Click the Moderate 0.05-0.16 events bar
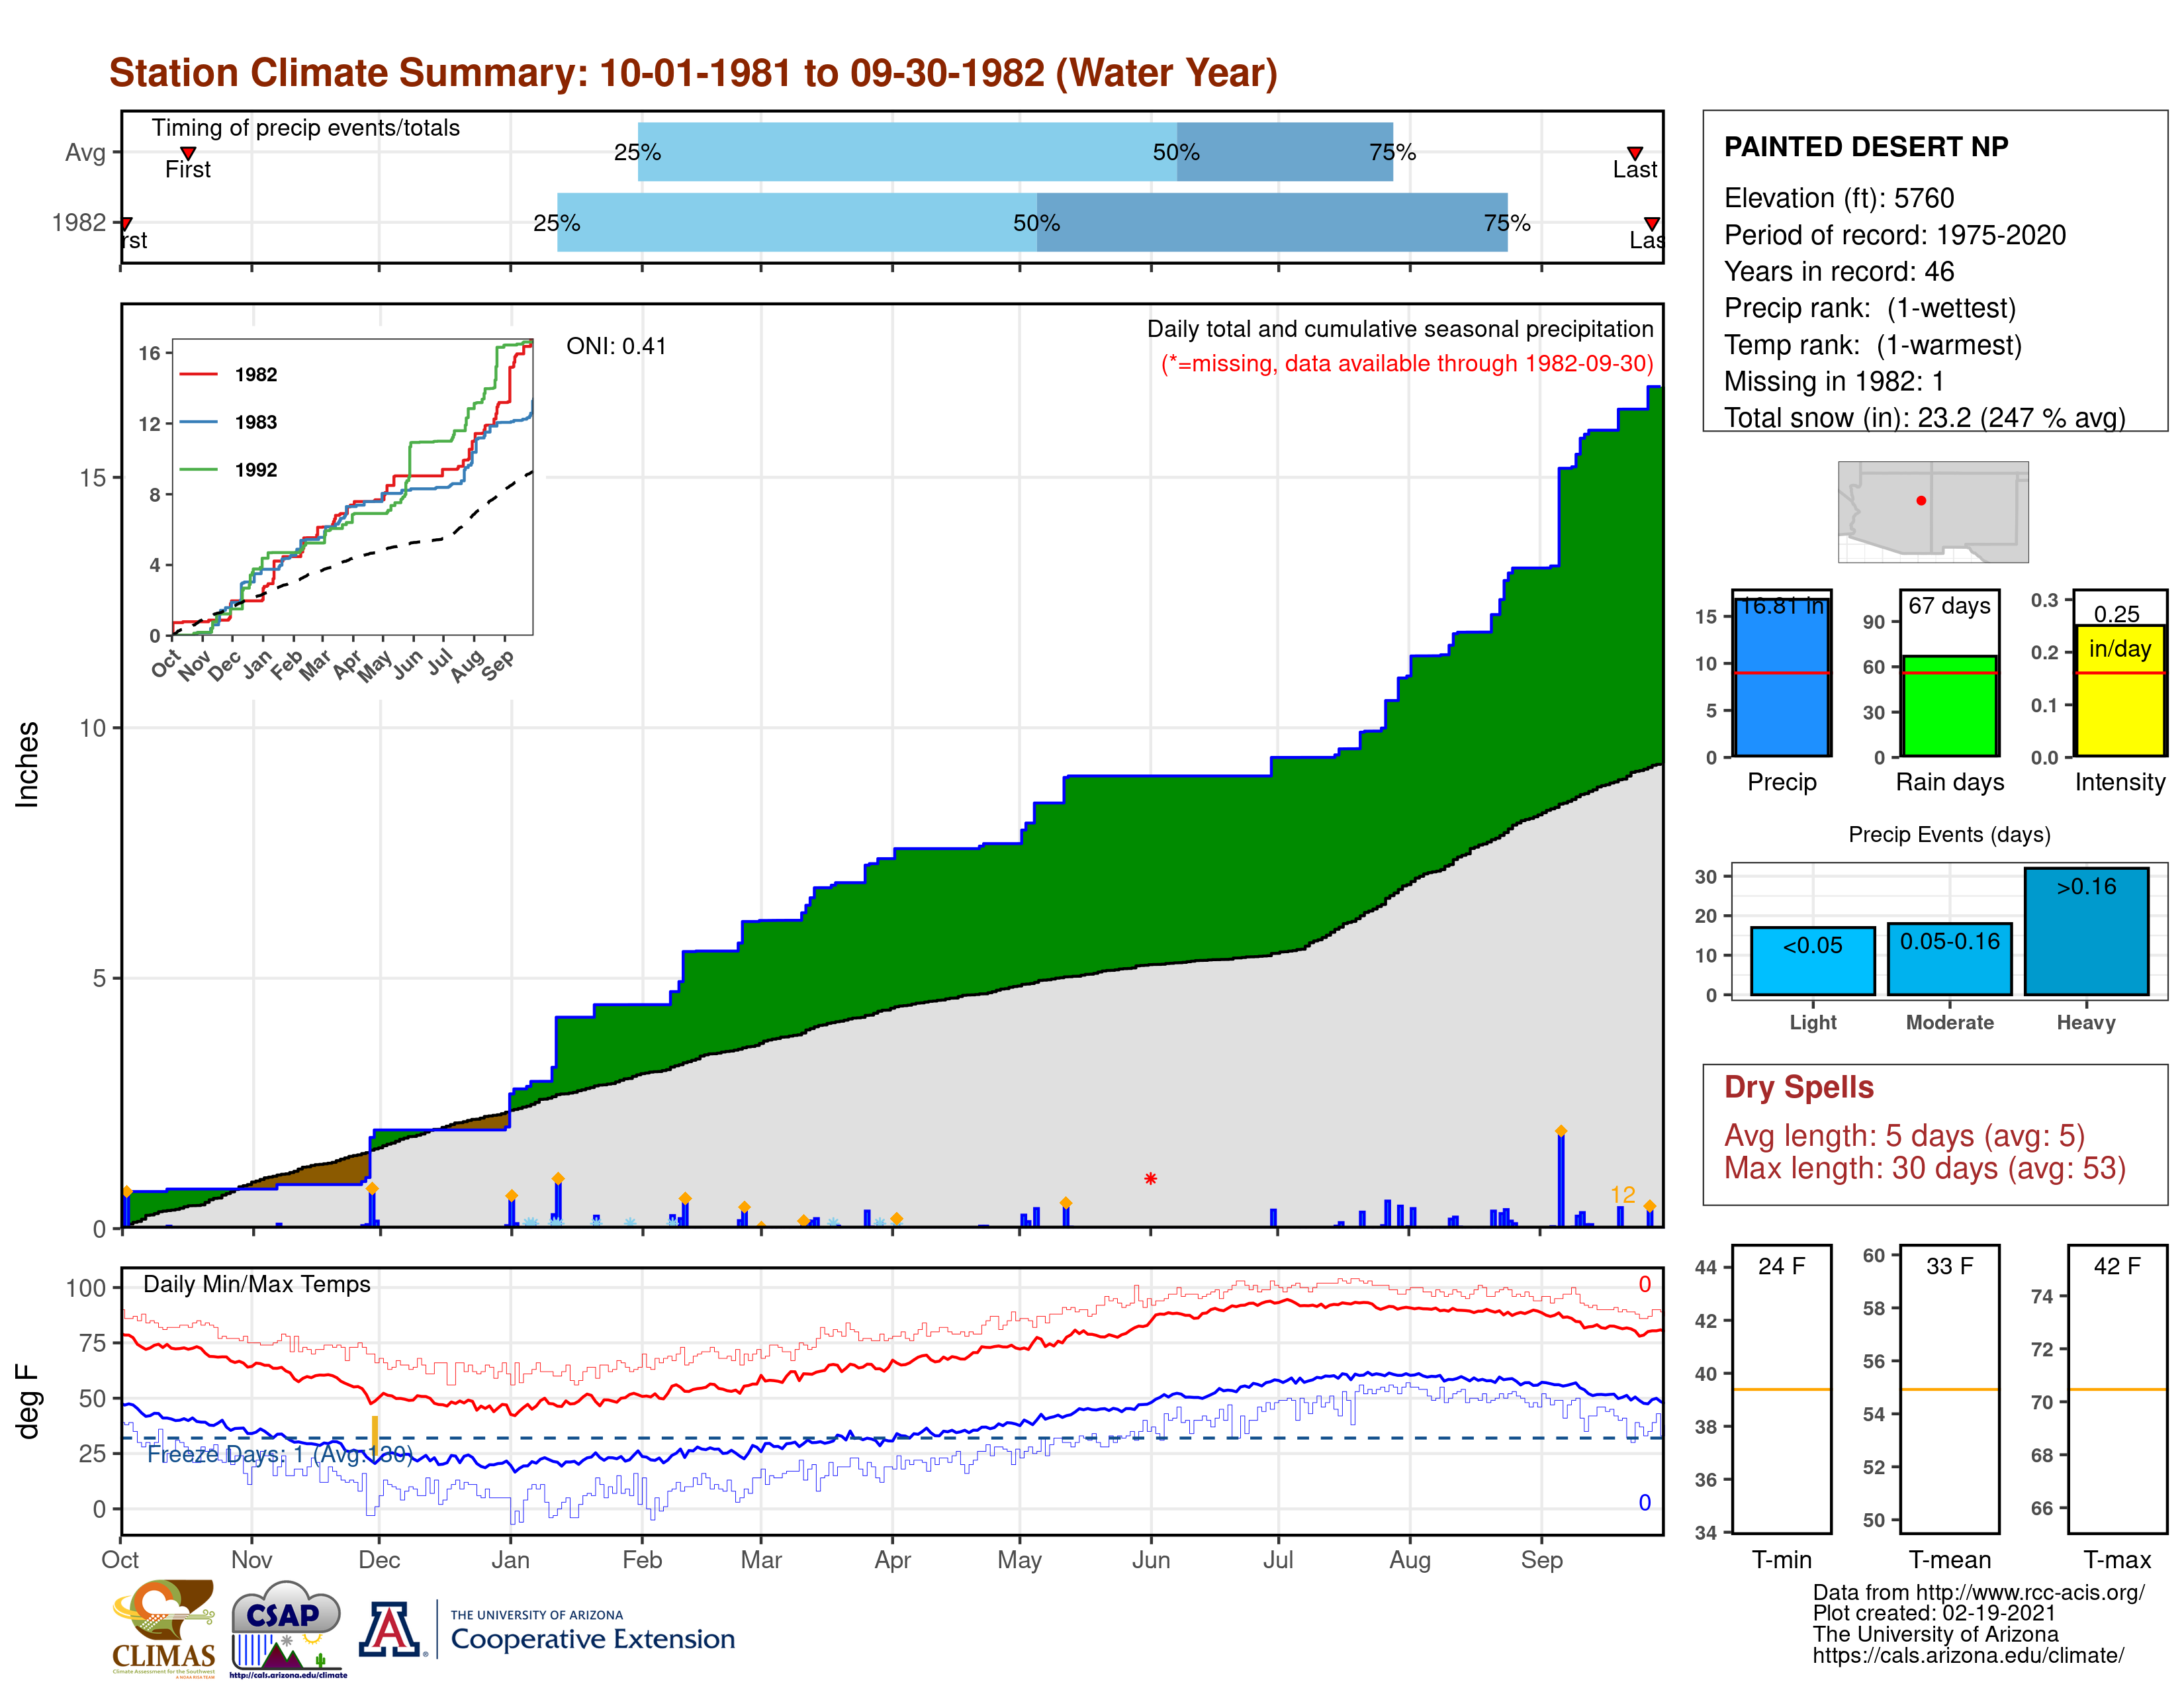2184x1688 pixels. 1949,959
